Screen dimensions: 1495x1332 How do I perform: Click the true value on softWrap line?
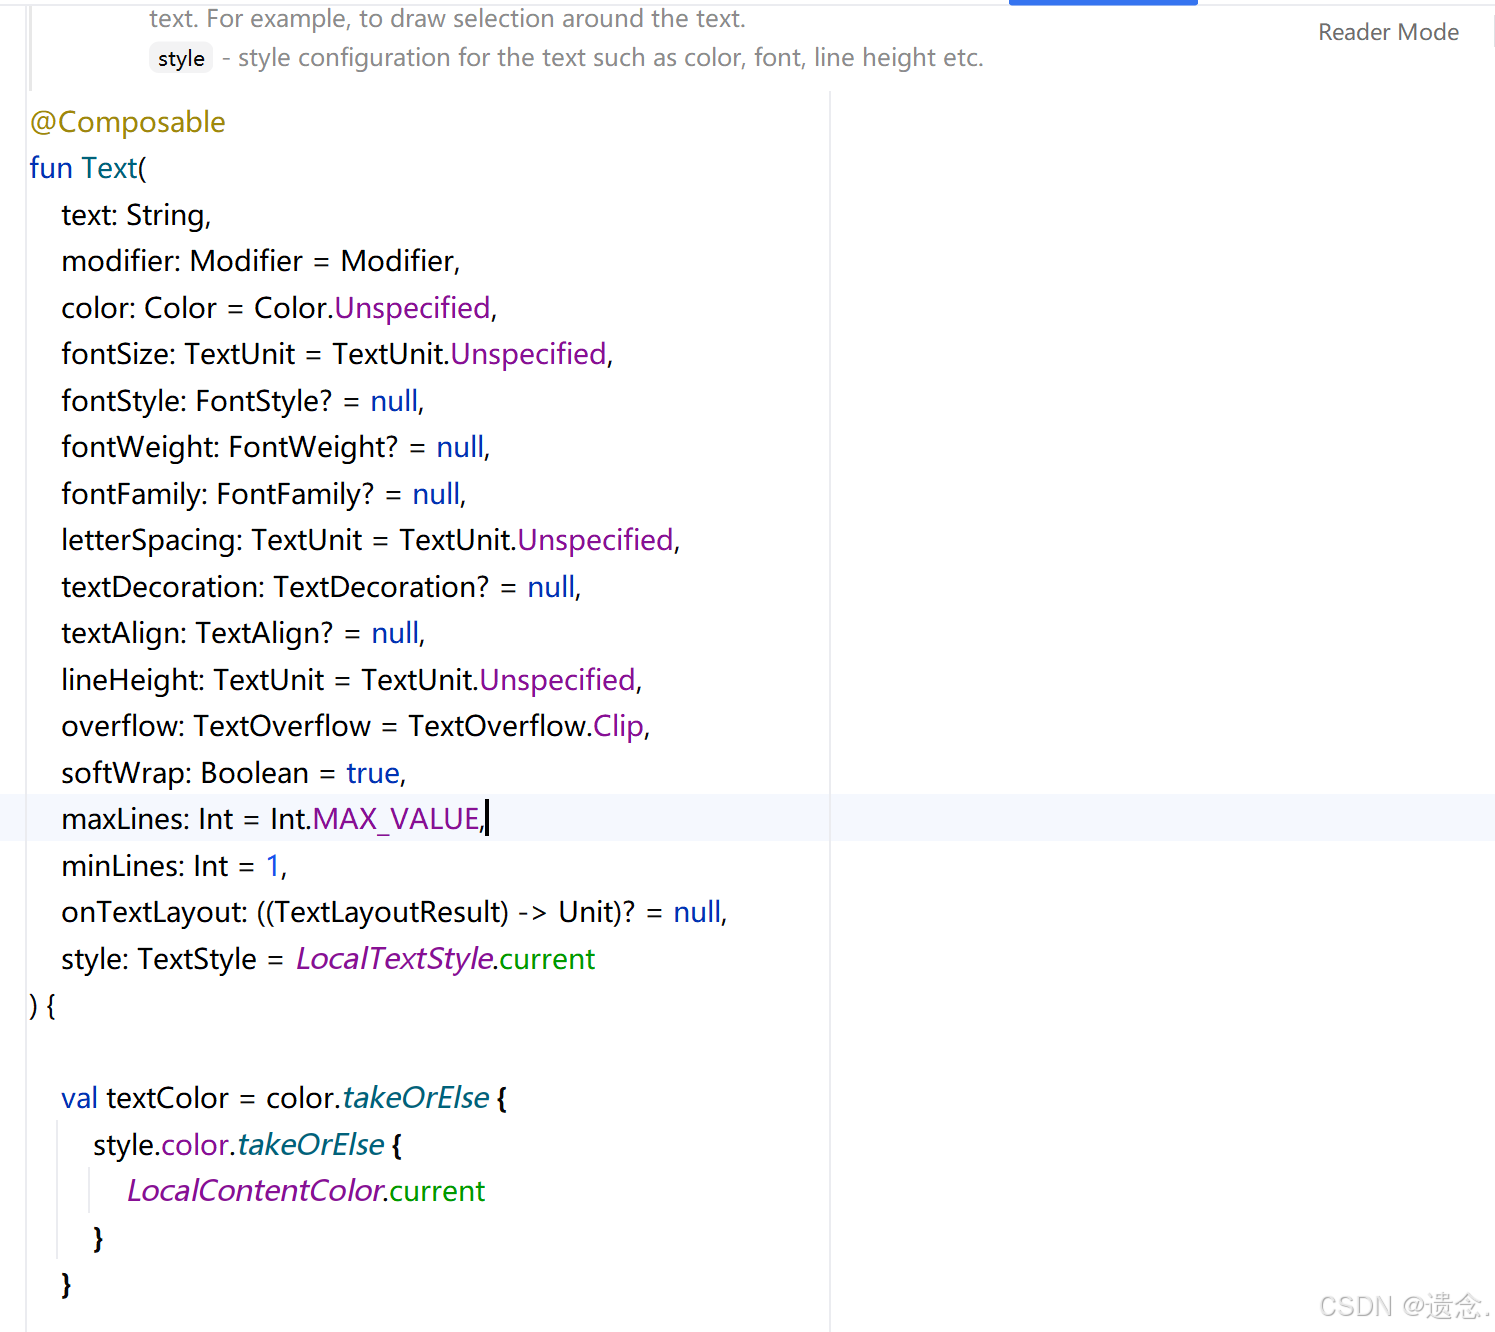pos(372,772)
